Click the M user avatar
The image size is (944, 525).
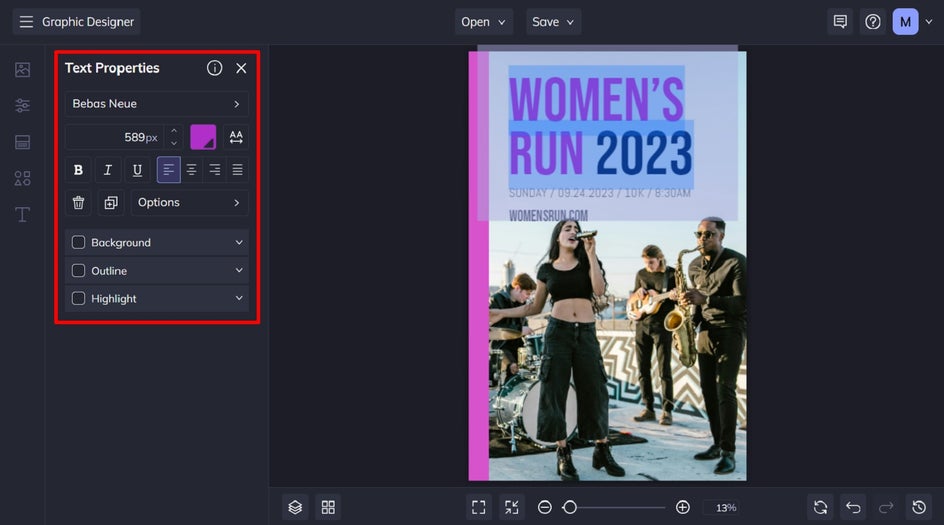coord(905,22)
